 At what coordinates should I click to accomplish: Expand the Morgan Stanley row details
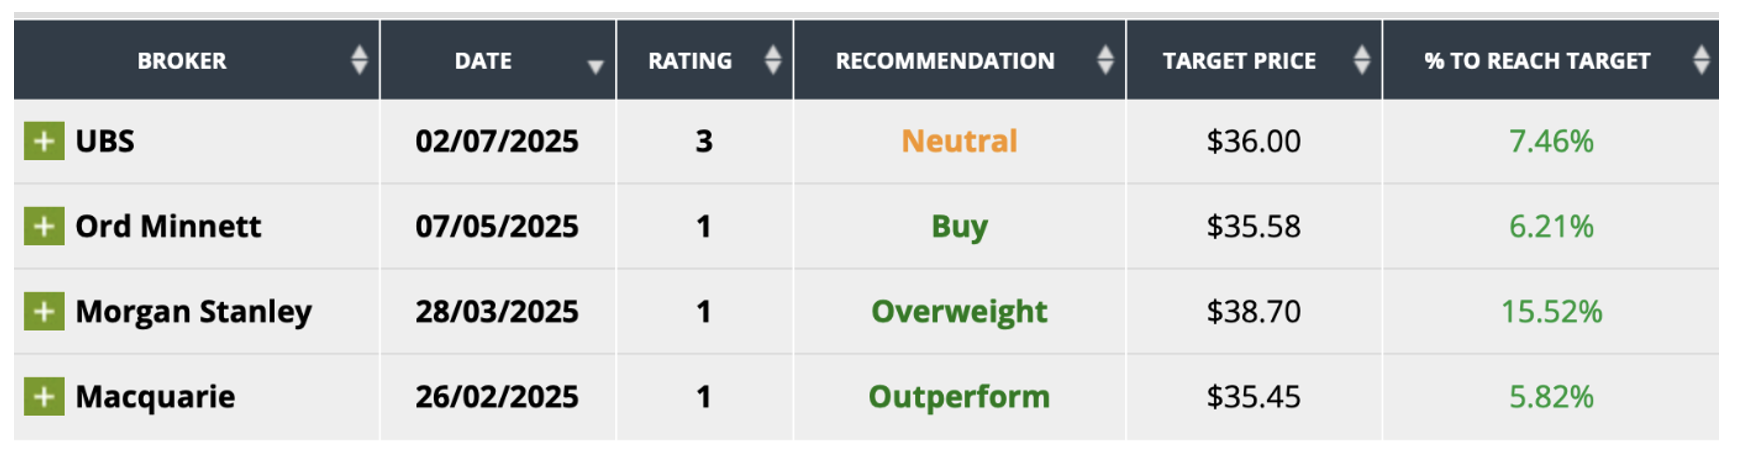[x=44, y=312]
